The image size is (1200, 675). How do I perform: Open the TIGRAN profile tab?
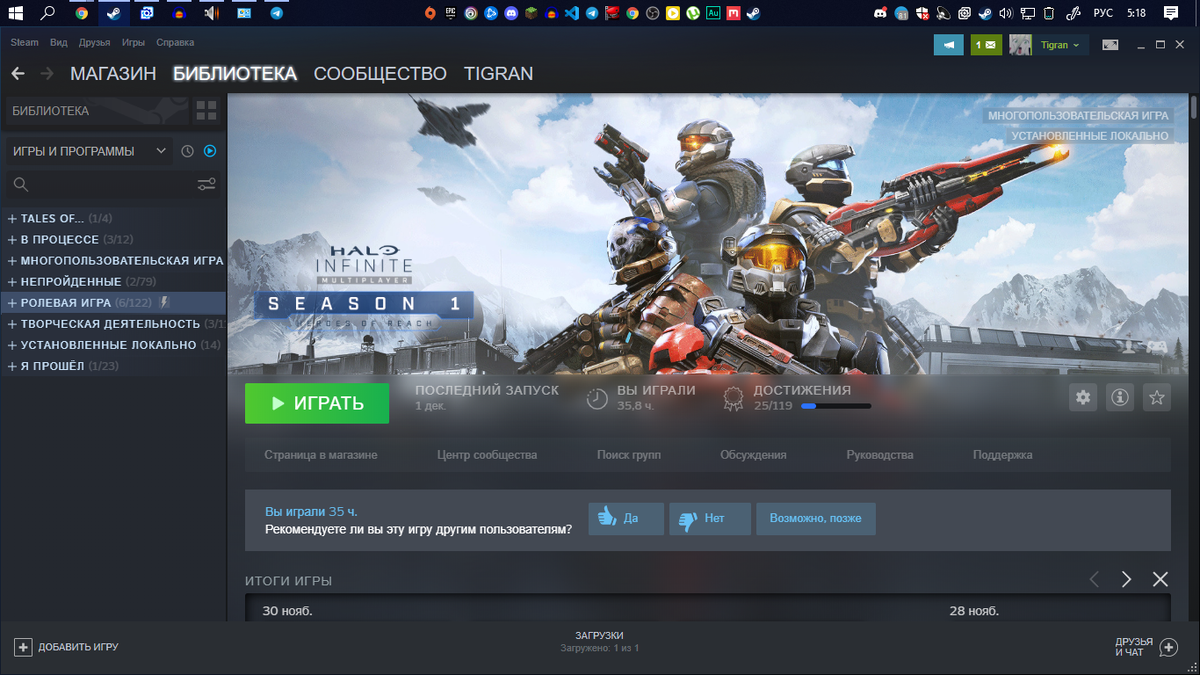(498, 74)
